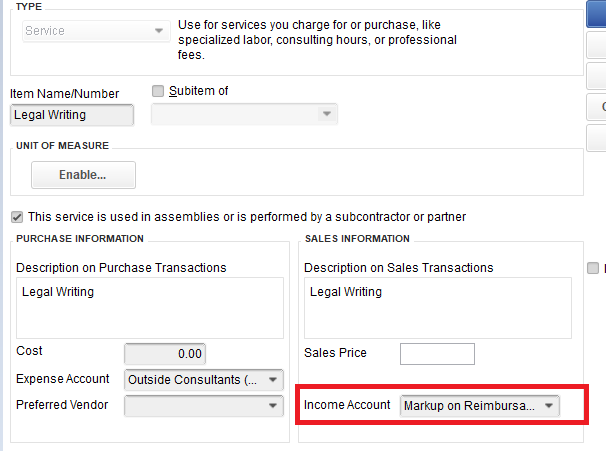Click into the Item Name/Number field
This screenshot has width=606, height=451.
pyautogui.click(x=71, y=115)
